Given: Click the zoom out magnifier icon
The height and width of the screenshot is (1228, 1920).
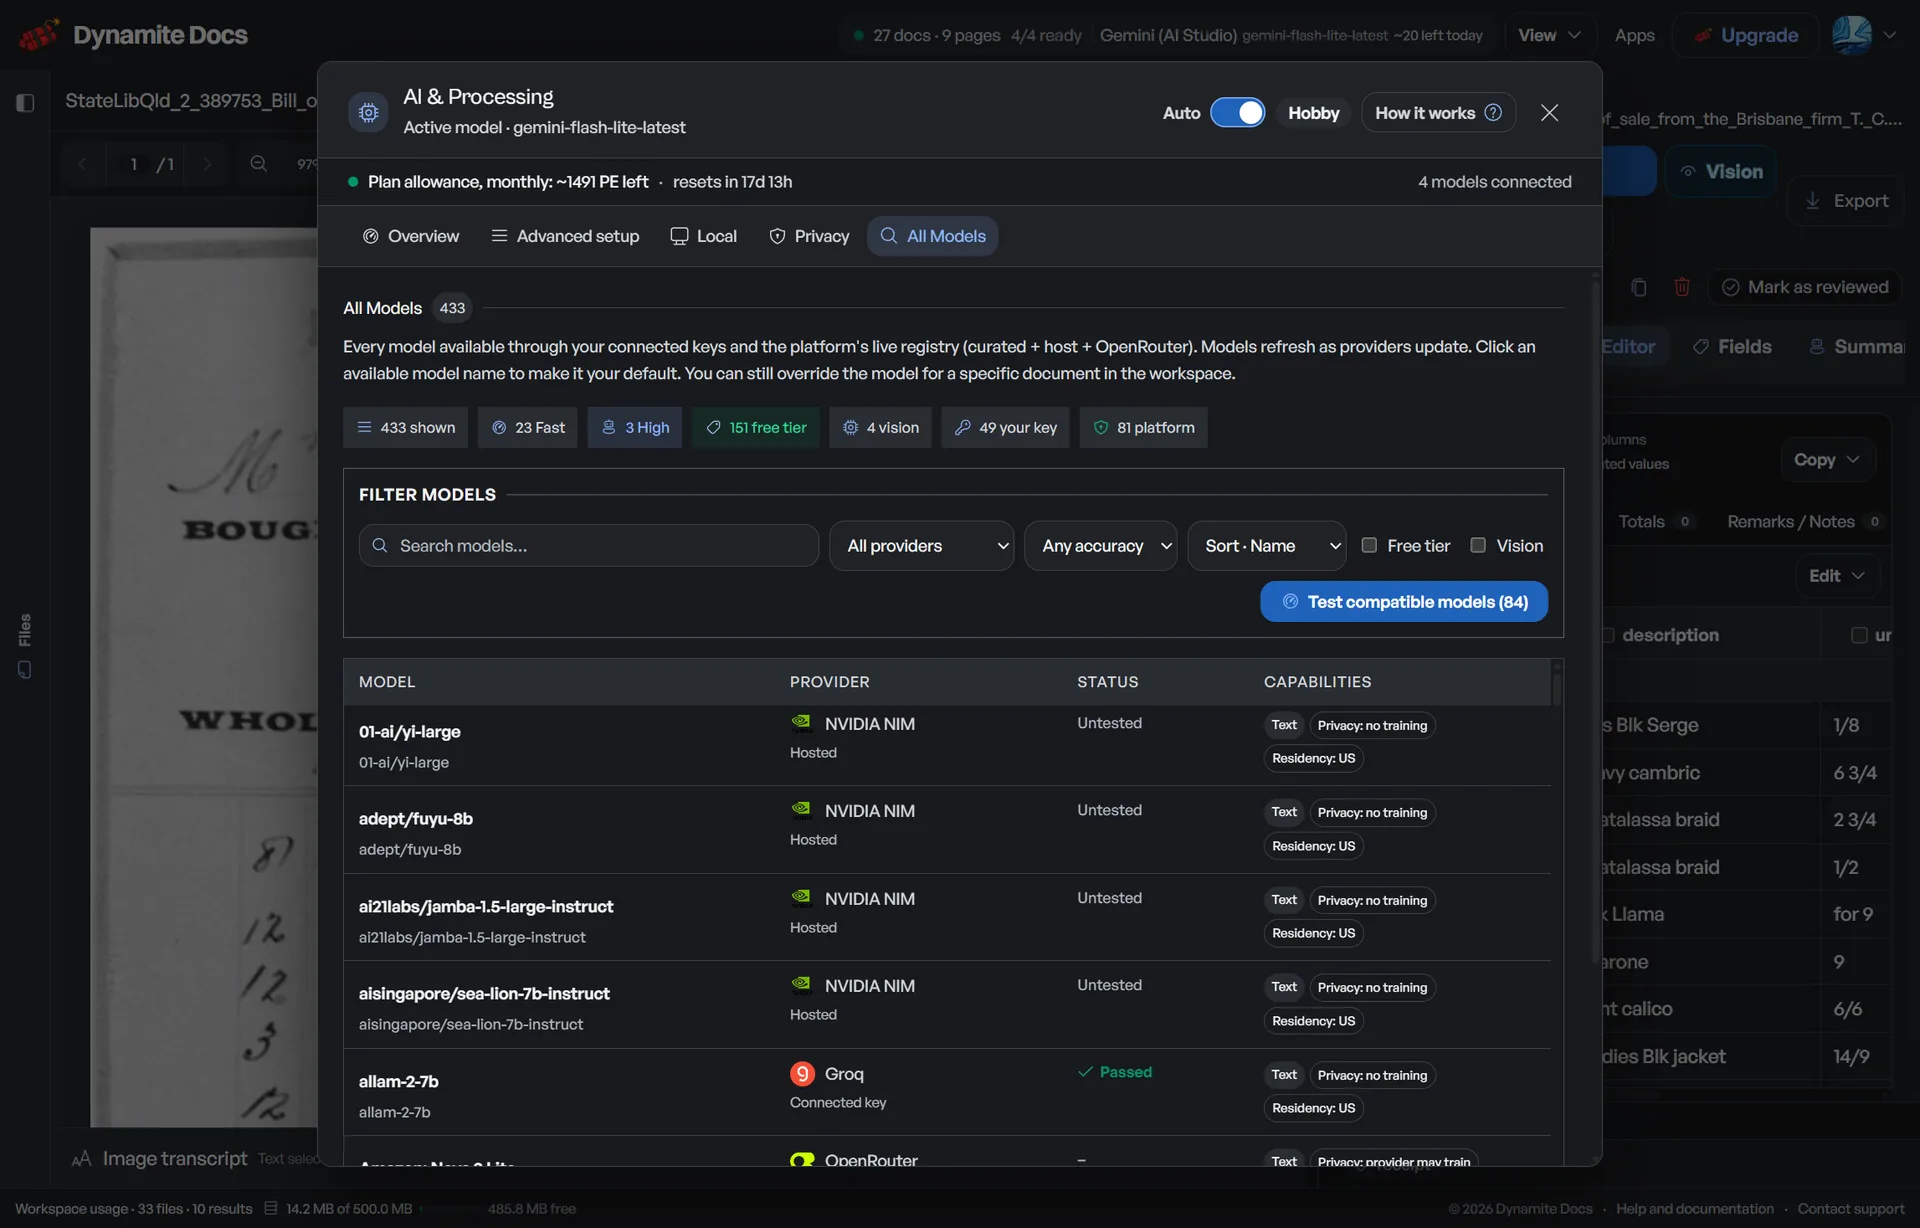Looking at the screenshot, I should coord(258,163).
